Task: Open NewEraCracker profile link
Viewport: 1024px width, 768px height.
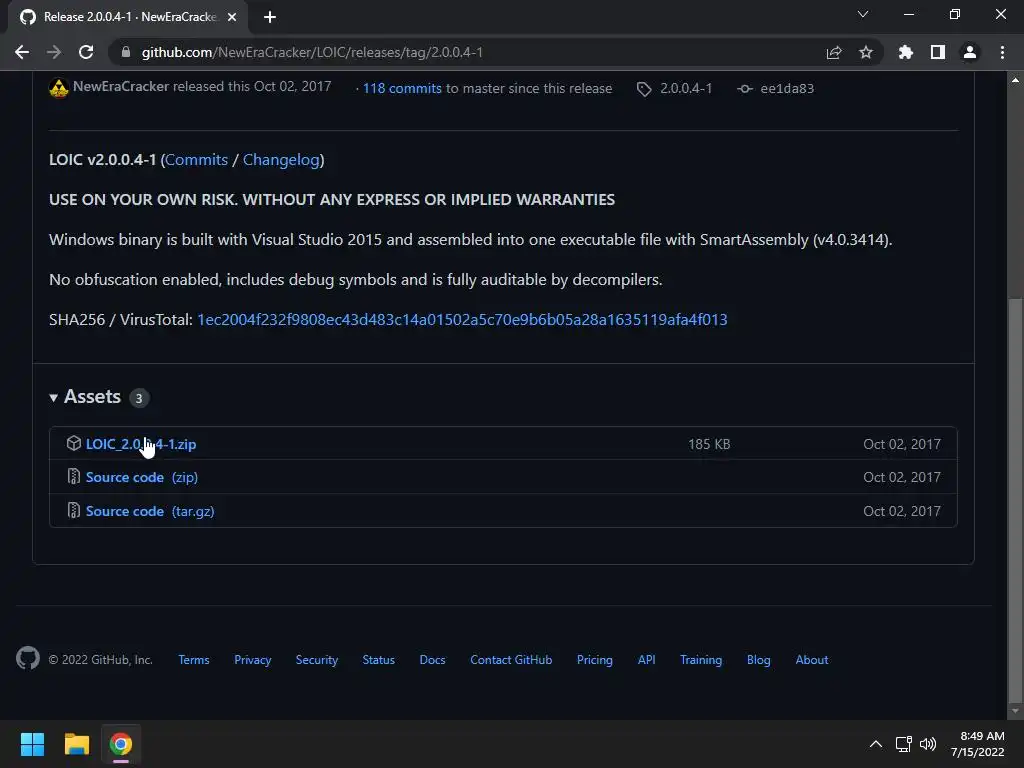Action: pos(121,86)
